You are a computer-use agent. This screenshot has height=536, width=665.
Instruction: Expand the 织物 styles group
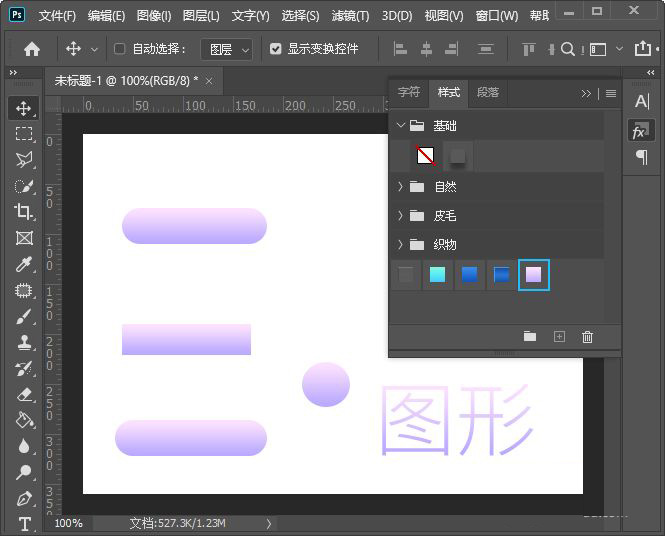point(400,244)
